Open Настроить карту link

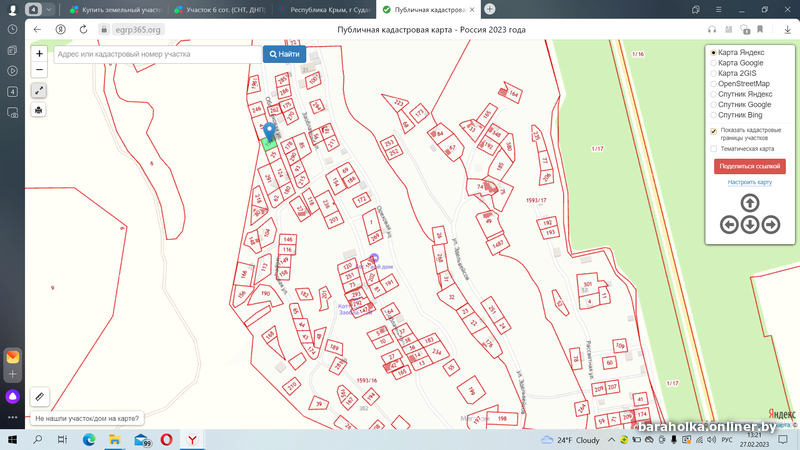[x=749, y=182]
